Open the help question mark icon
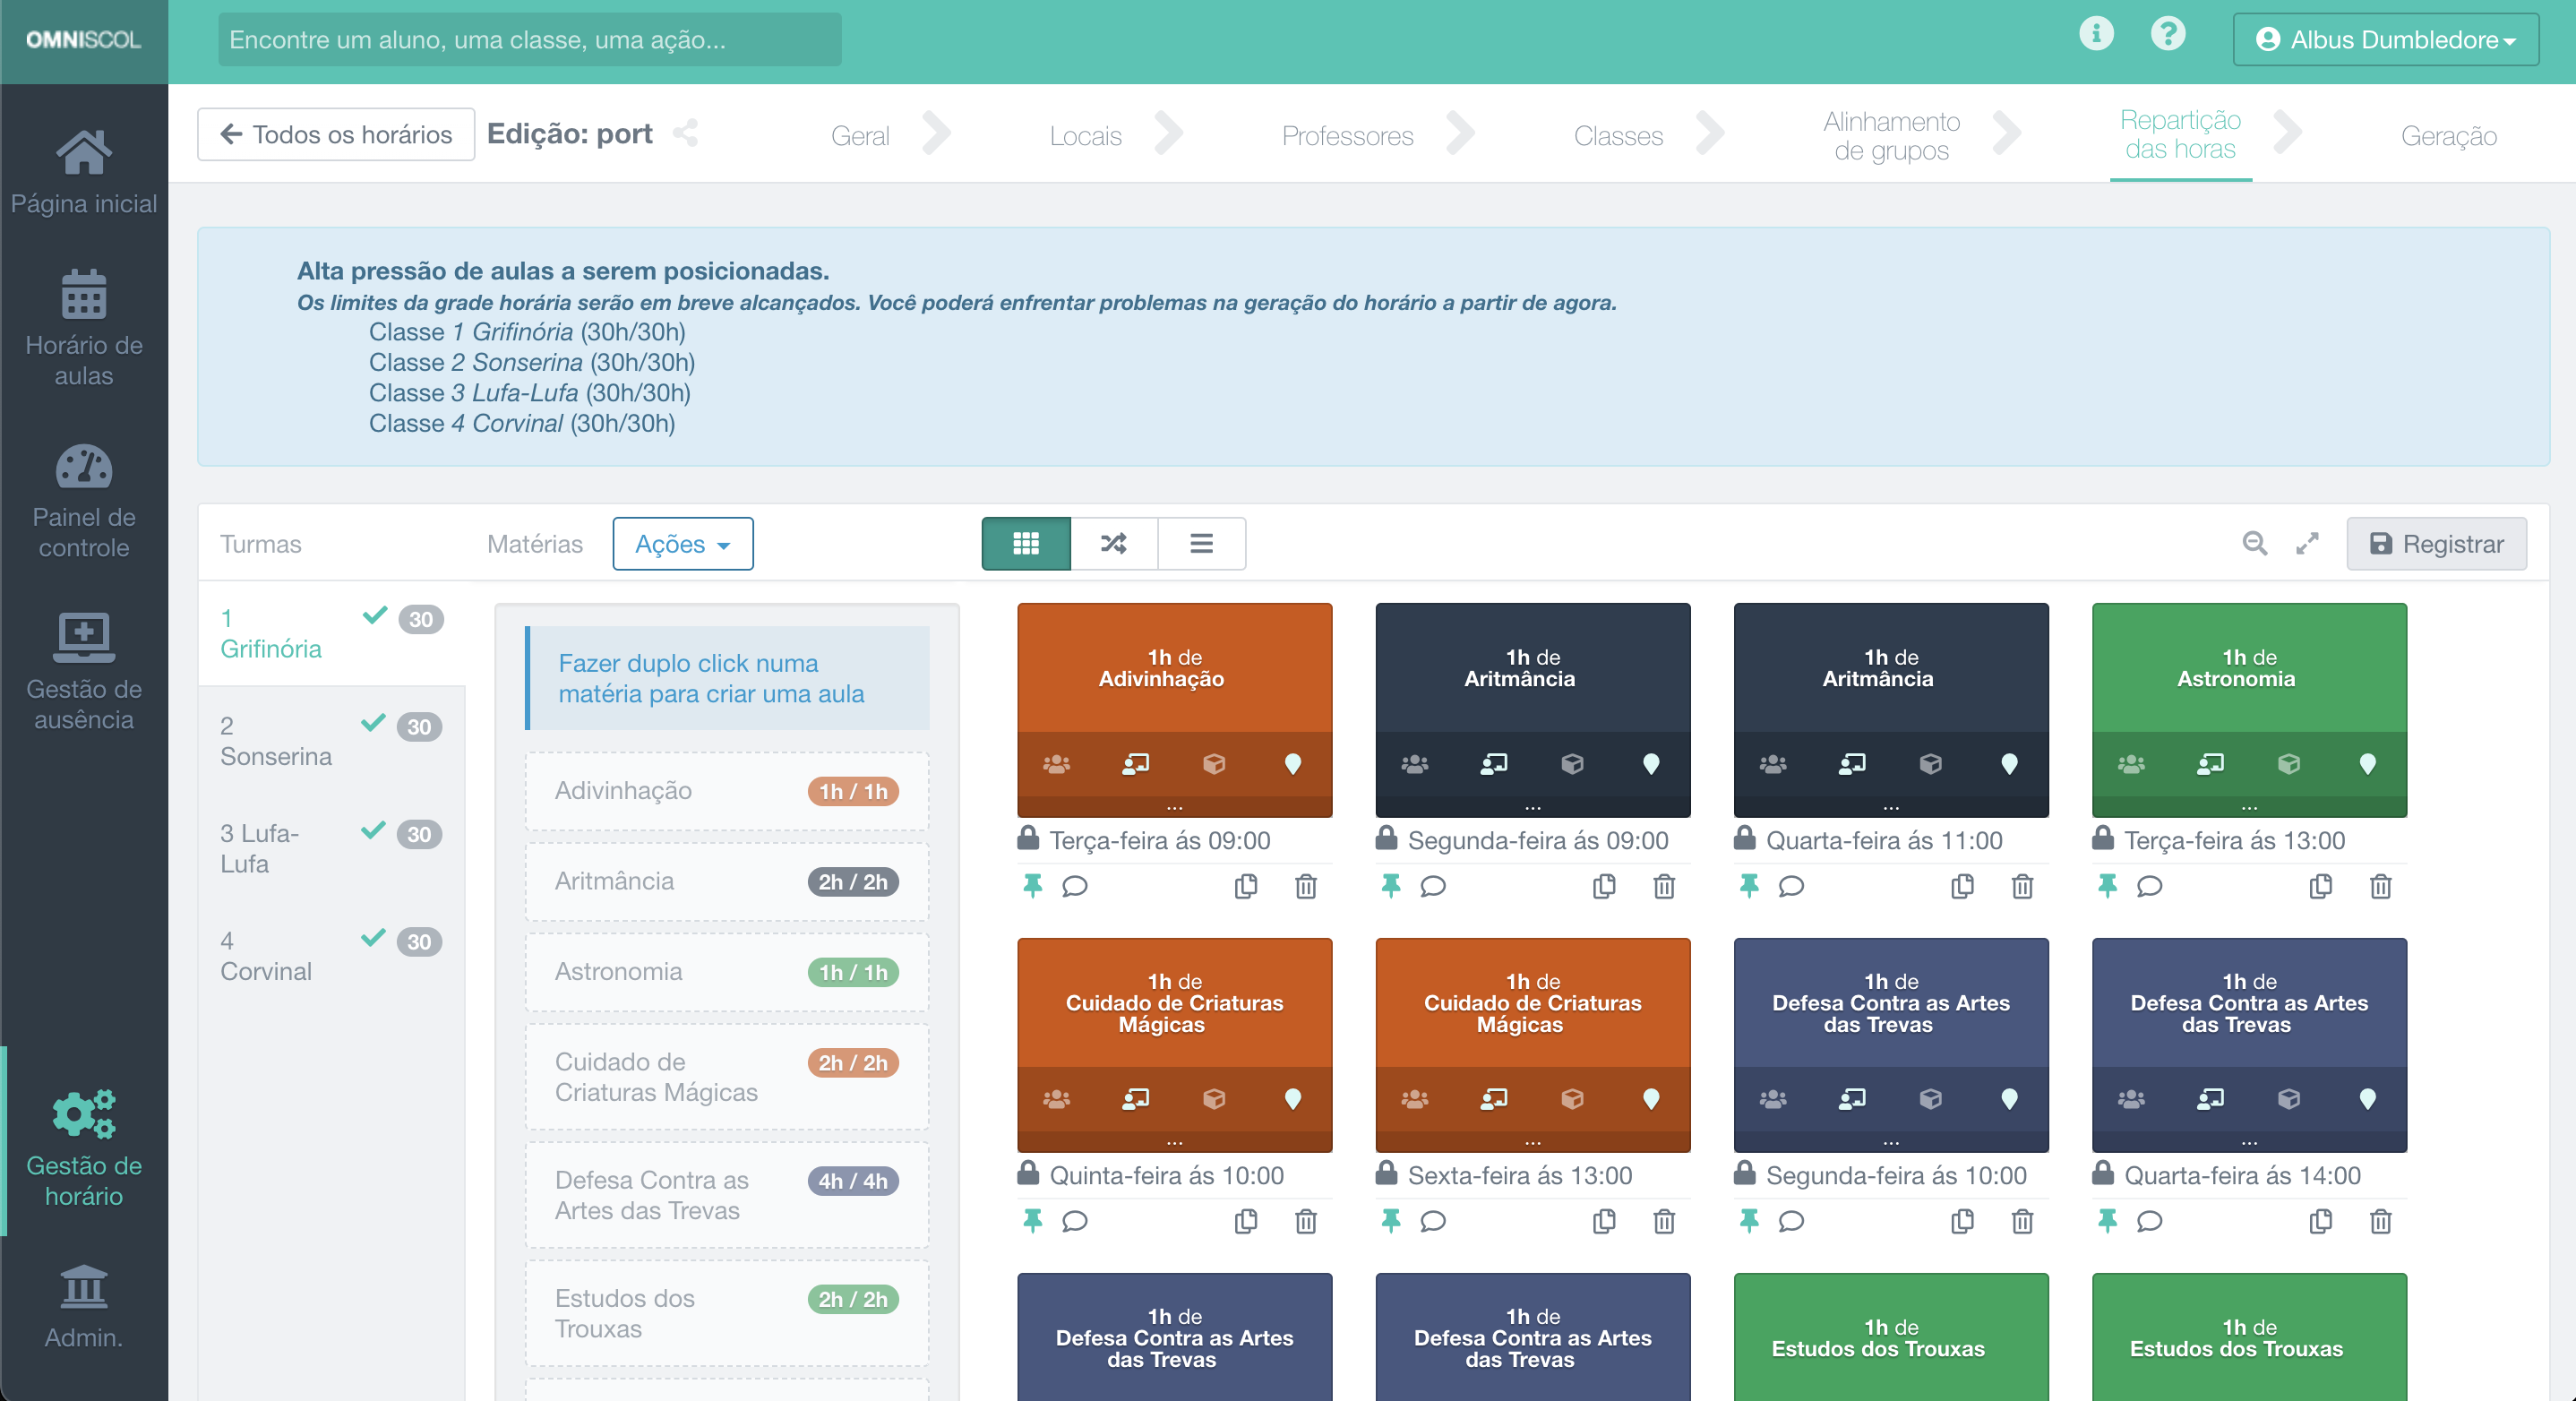This screenshot has width=2576, height=1401. pos(2167,34)
